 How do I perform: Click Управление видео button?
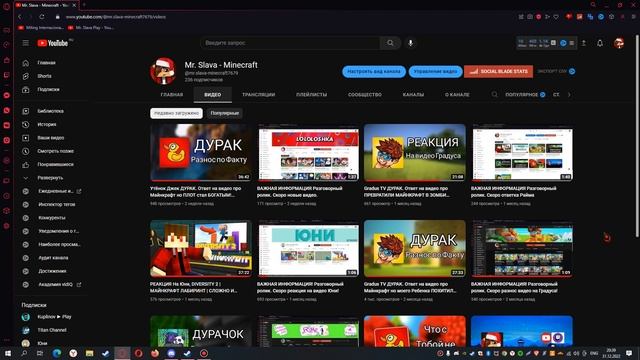pos(436,71)
